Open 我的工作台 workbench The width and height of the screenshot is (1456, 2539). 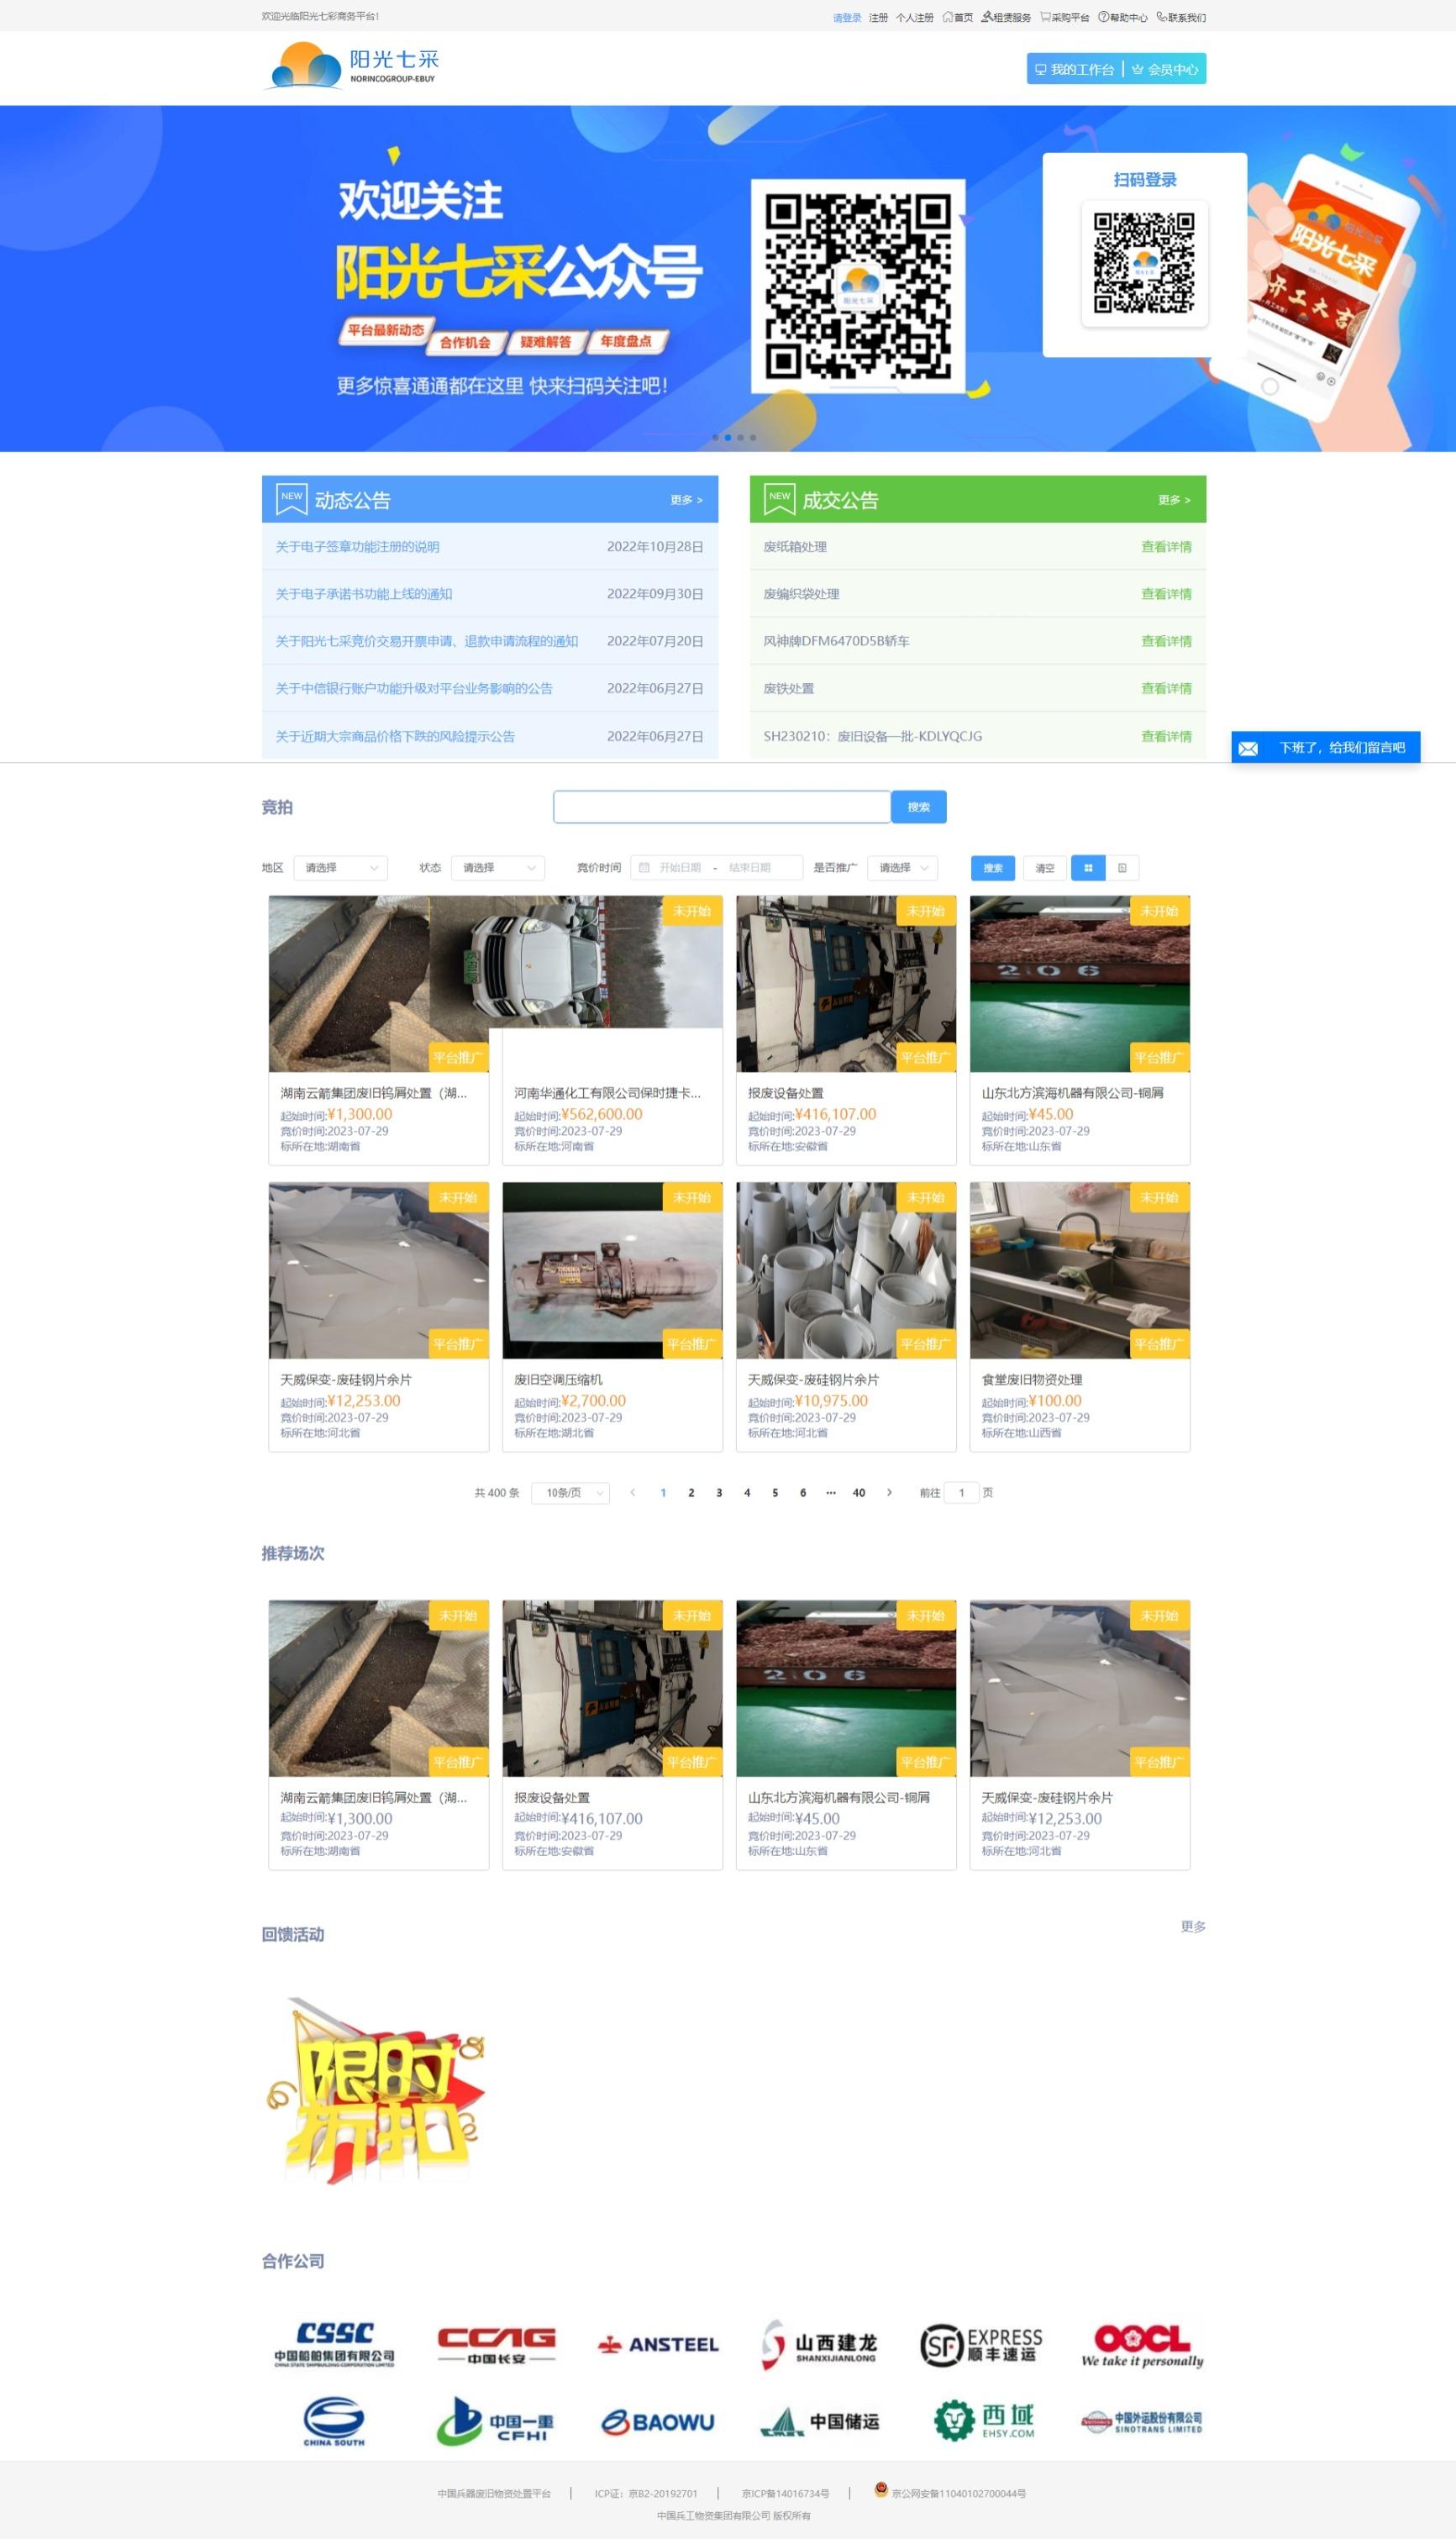(1075, 69)
